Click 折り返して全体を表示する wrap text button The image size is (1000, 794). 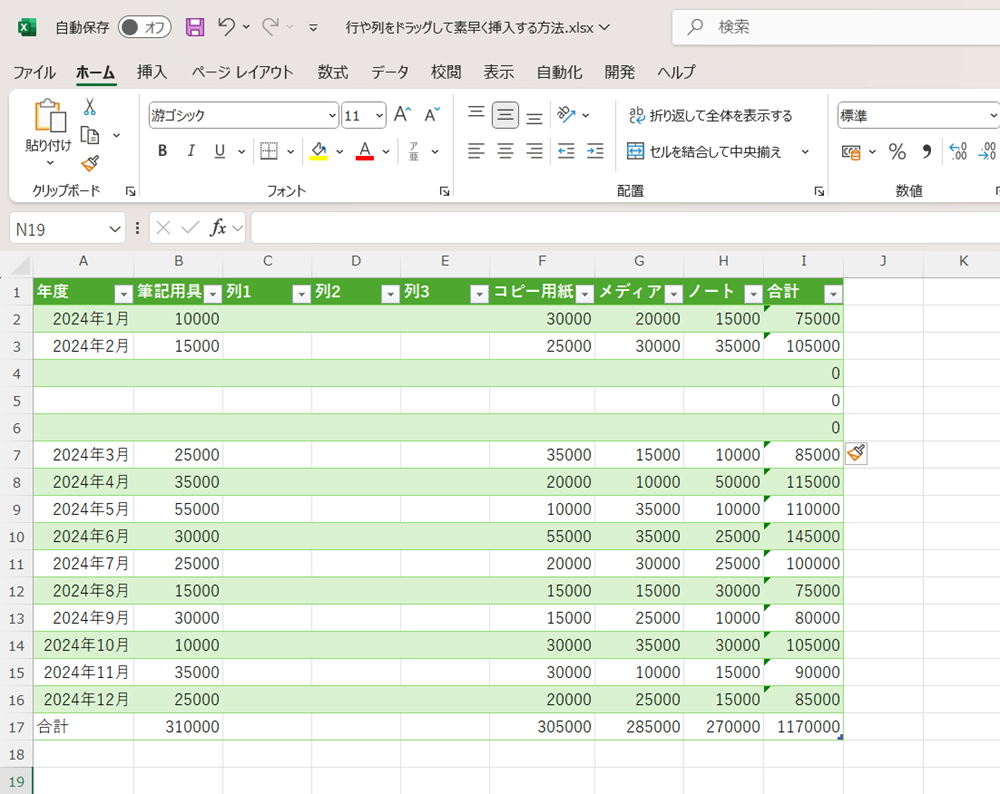[710, 115]
